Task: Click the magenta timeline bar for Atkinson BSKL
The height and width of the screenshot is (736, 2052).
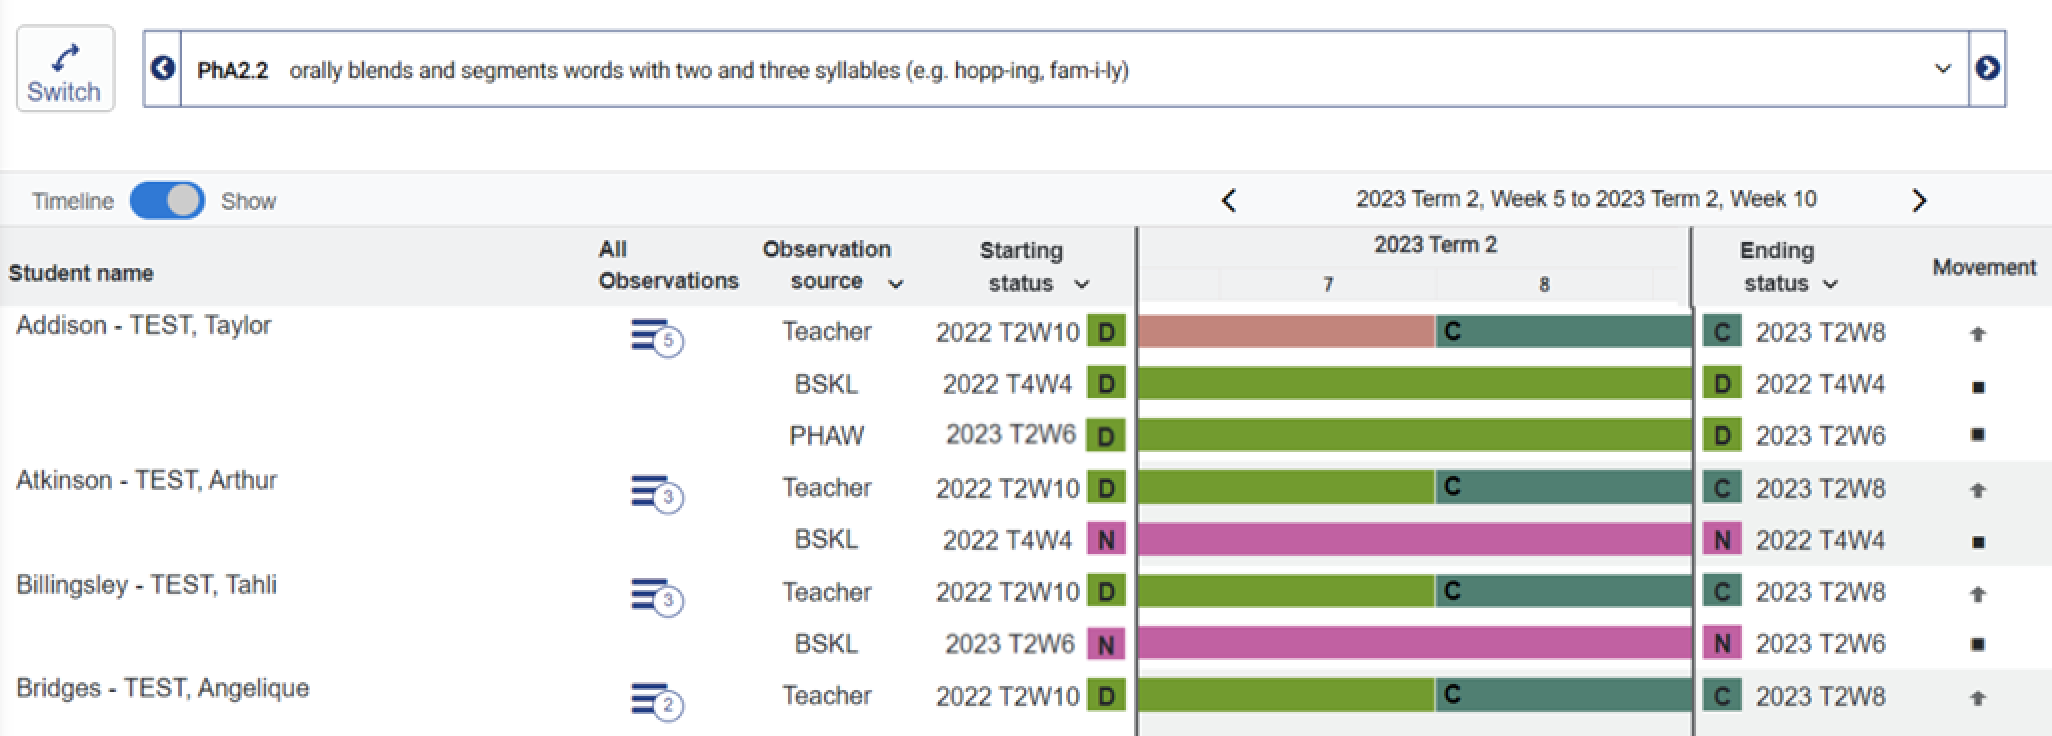Action: click(1415, 540)
